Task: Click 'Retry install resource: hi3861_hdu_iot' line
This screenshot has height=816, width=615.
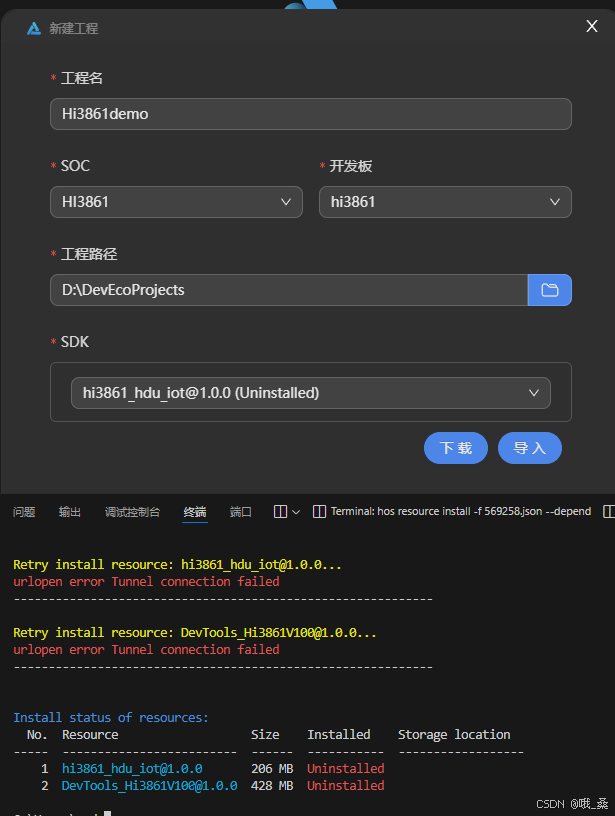Action: pos(177,565)
